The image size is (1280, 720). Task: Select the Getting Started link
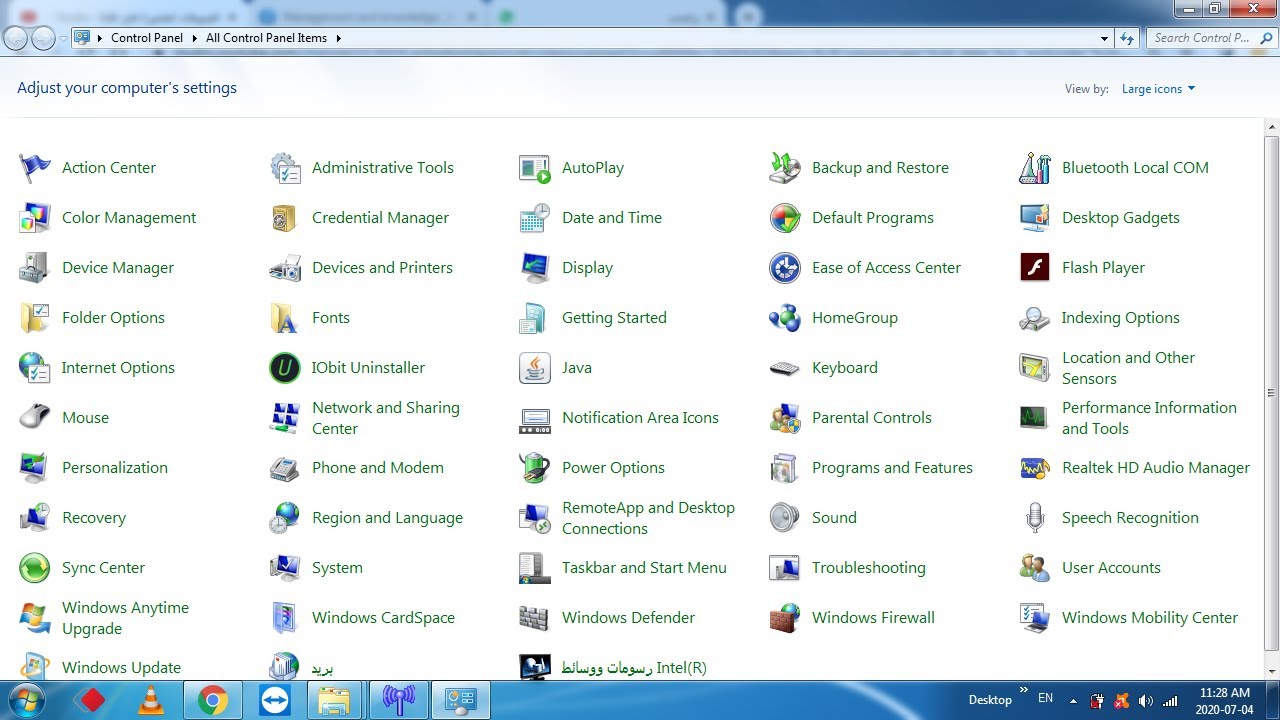coord(614,318)
